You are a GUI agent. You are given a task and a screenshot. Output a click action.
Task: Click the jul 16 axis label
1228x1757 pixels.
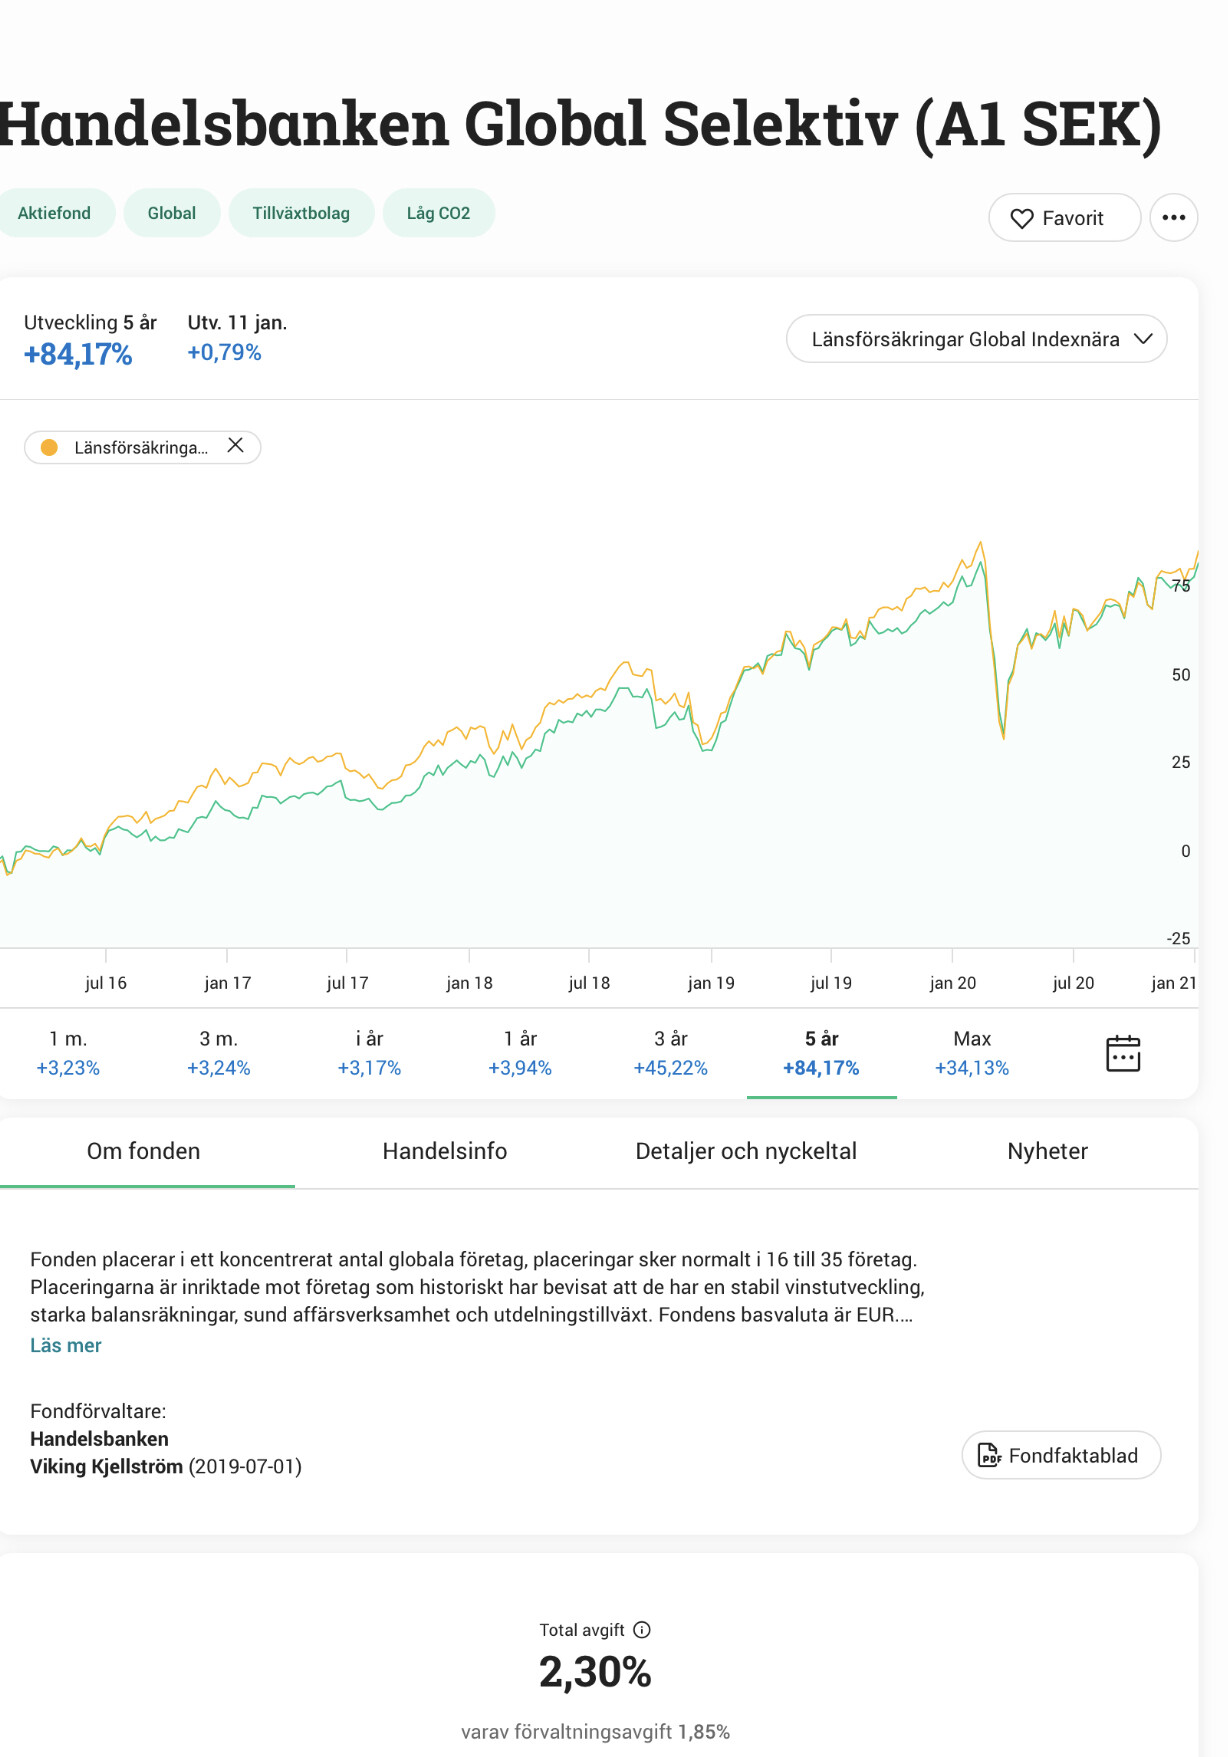(106, 983)
